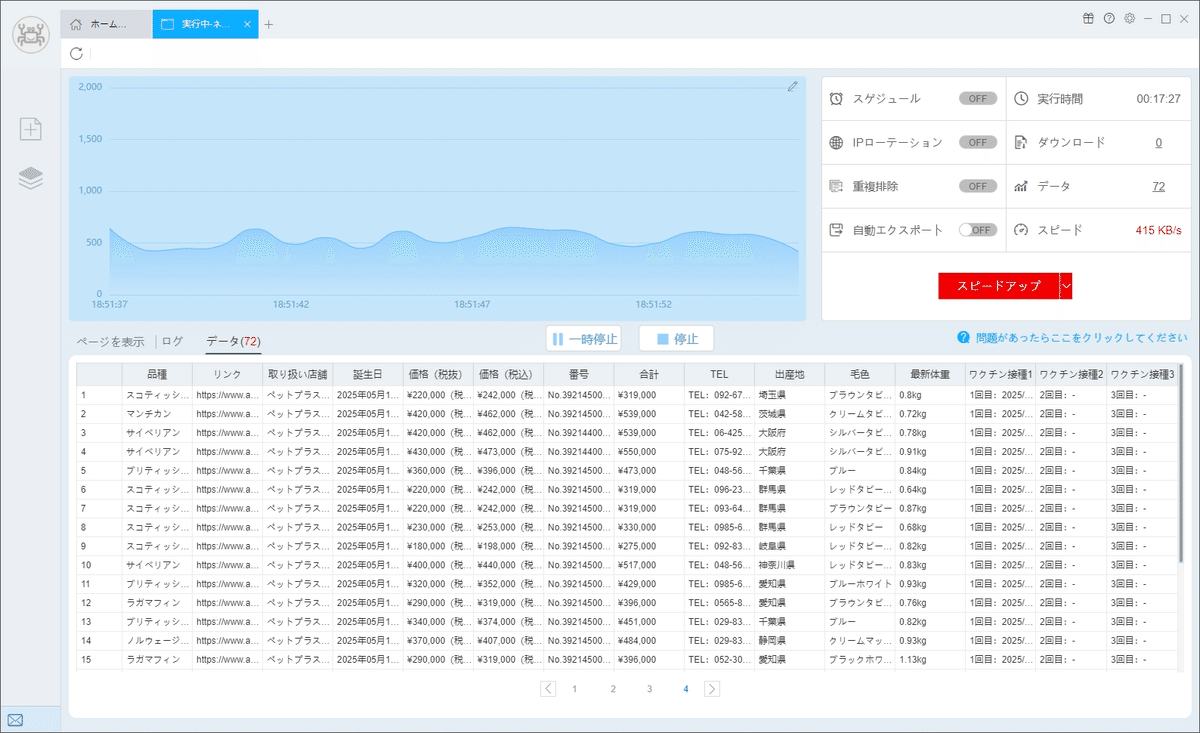
Task: Select the データ(72) tab
Action: [x=233, y=341]
